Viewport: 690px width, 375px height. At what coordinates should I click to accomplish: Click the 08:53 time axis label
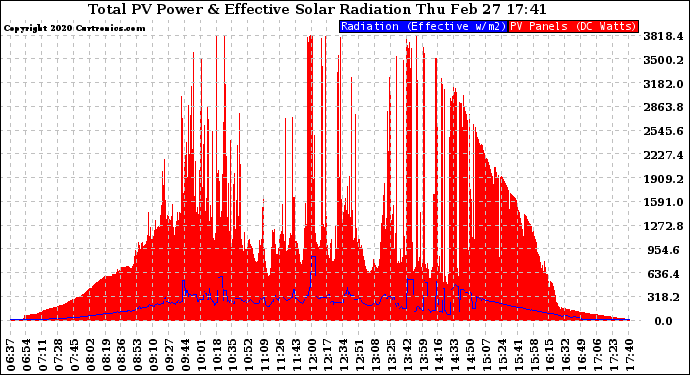coord(138,355)
